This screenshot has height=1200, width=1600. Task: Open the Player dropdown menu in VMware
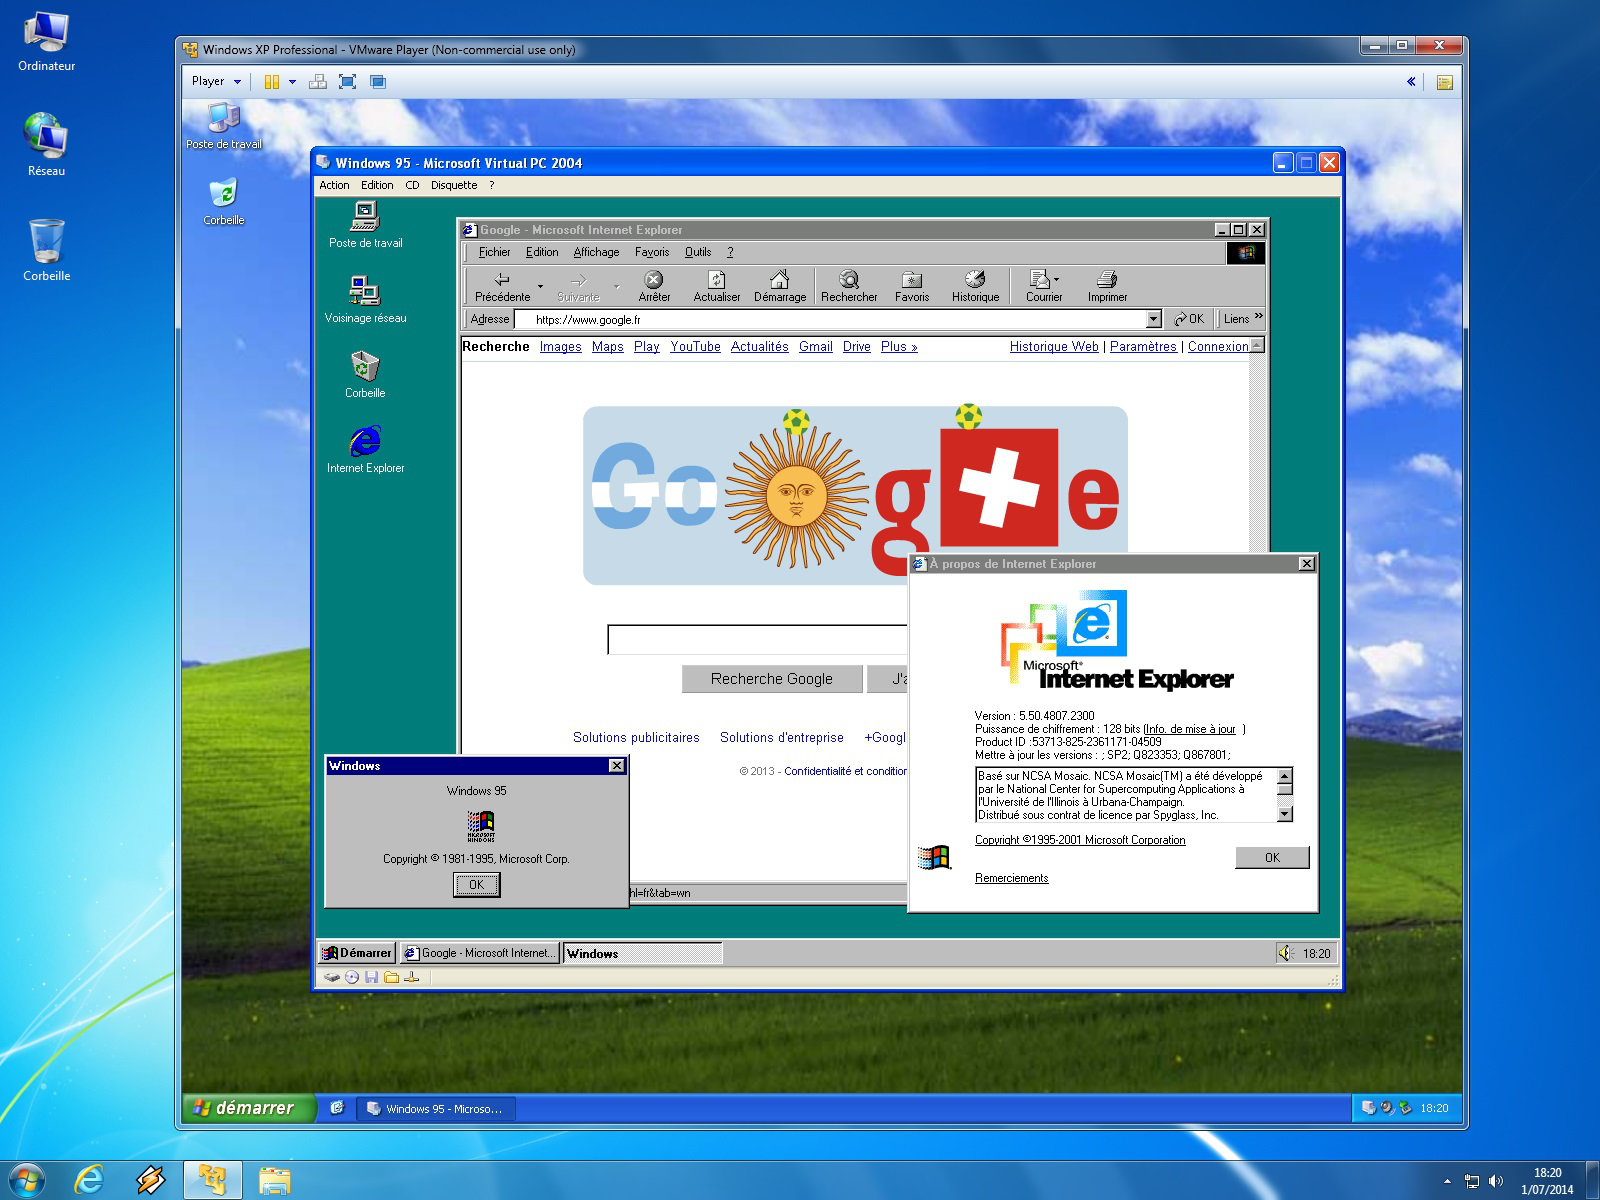point(216,82)
